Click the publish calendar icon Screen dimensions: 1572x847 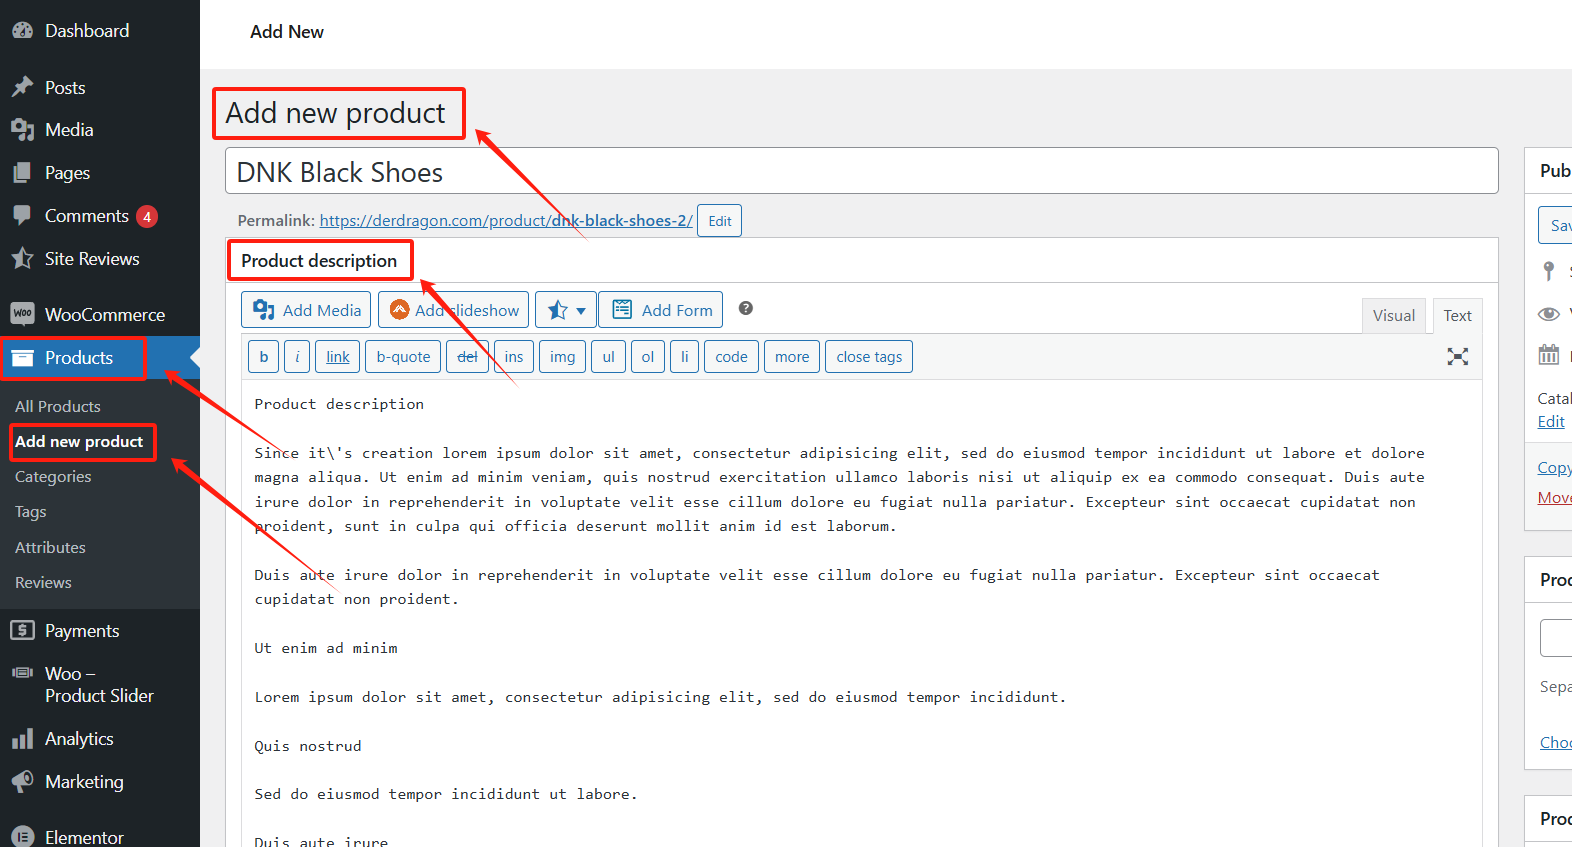click(x=1549, y=354)
